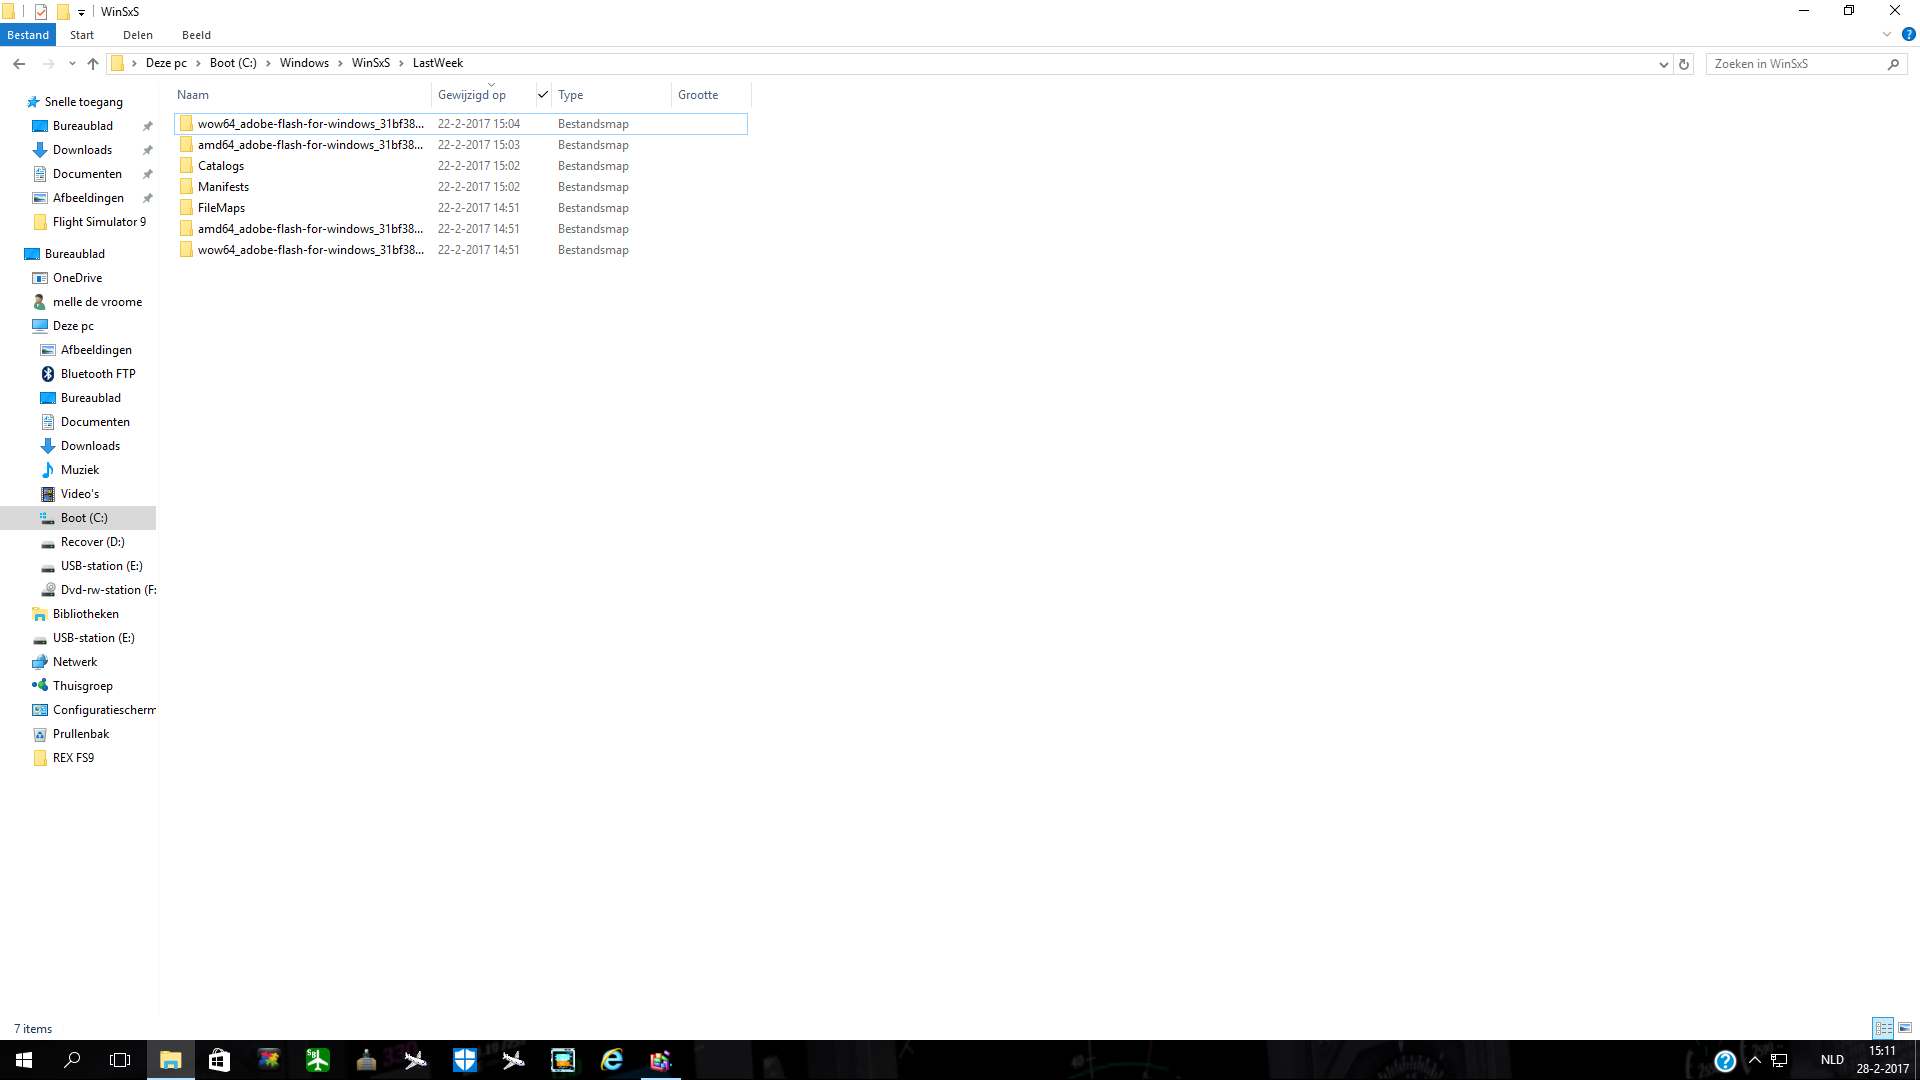Switch to large icons view button
This screenshot has height=1080, width=1920.
pyautogui.click(x=1905, y=1028)
